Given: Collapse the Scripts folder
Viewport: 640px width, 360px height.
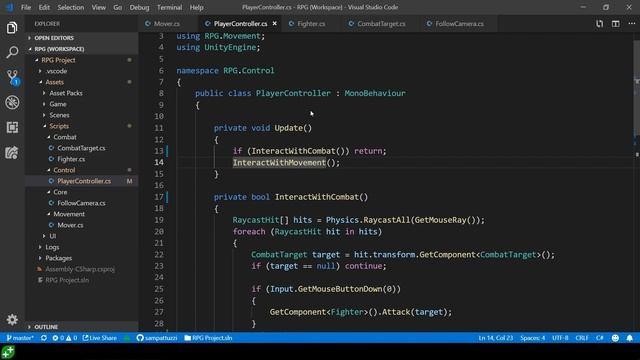Looking at the screenshot, I should click(82, 126).
